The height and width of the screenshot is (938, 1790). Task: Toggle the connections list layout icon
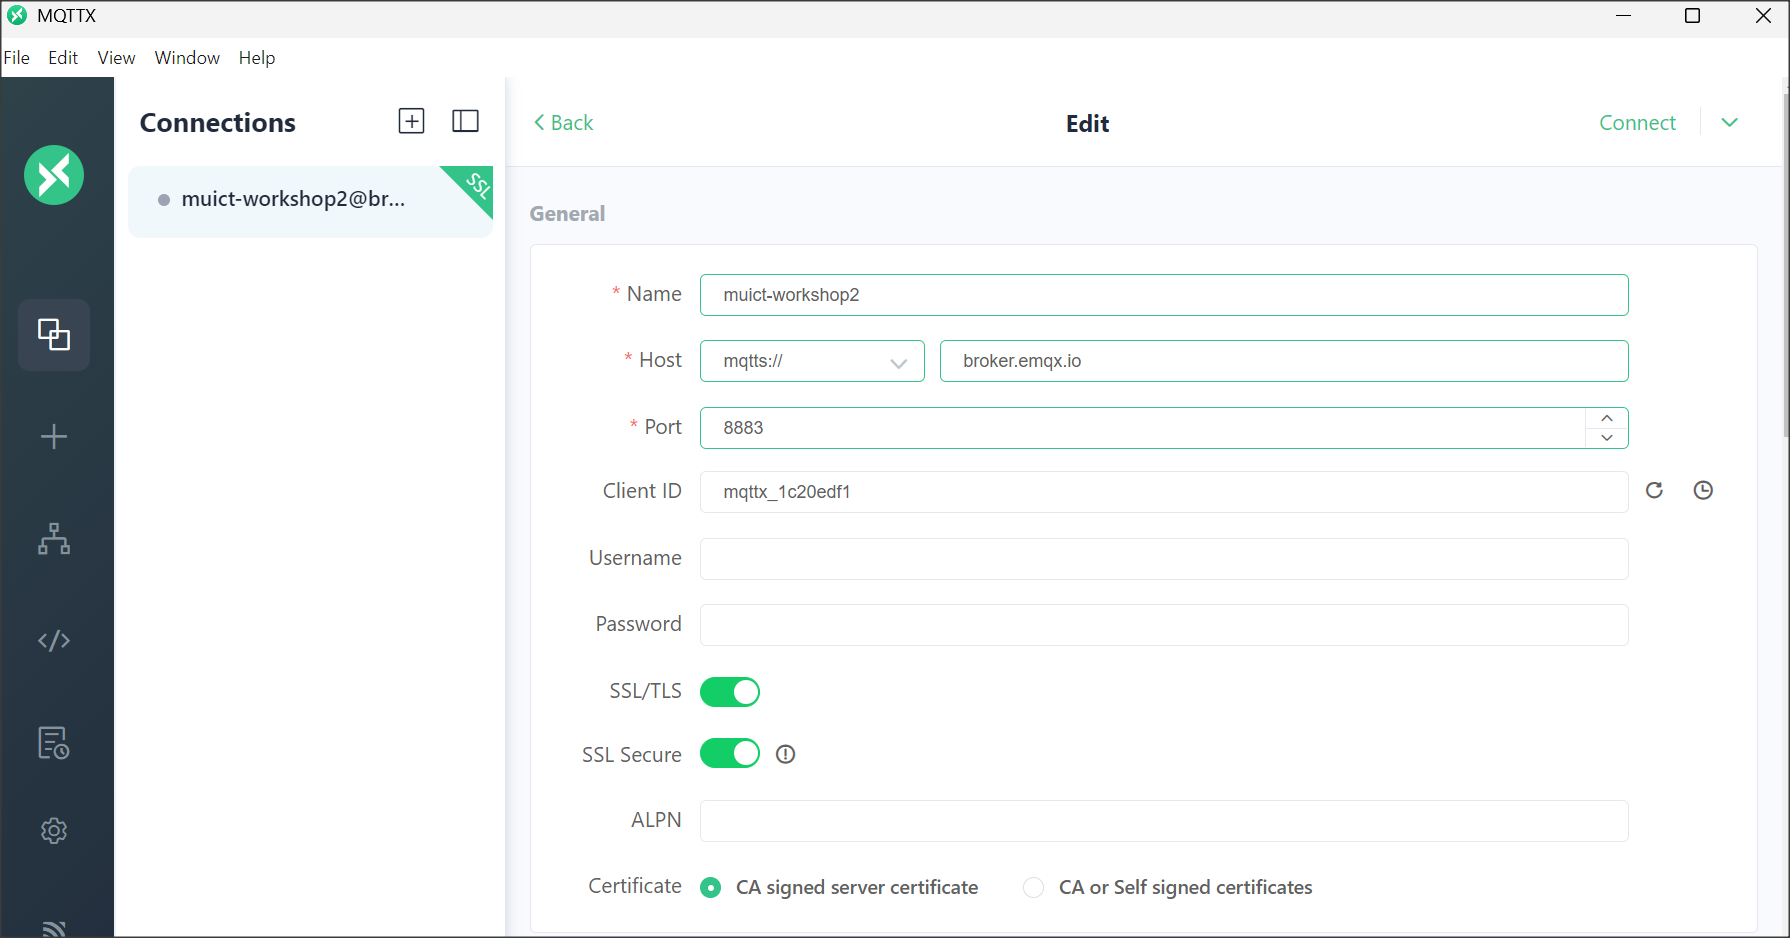click(x=465, y=121)
